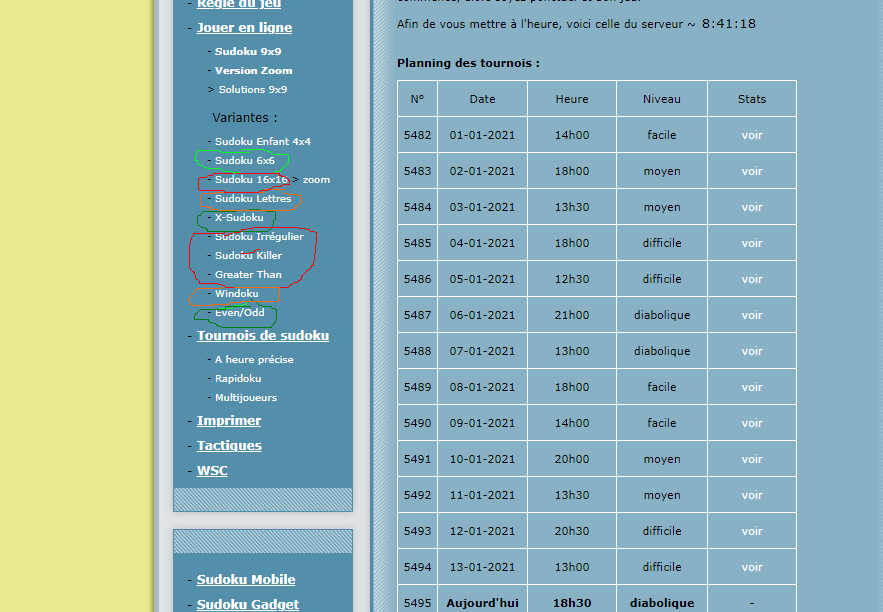The height and width of the screenshot is (612, 883).
Task: Open the Jouer en ligne section
Action: 244,28
